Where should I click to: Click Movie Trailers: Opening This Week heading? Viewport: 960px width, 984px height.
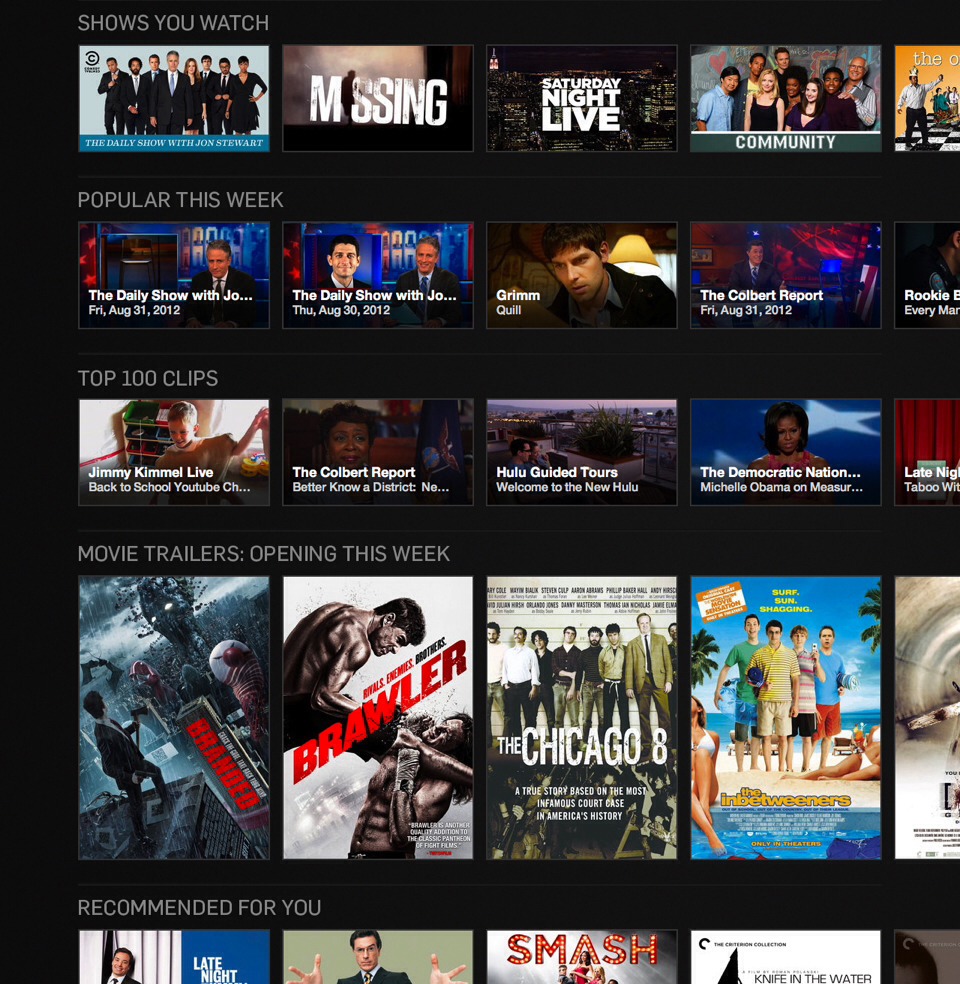tap(264, 554)
